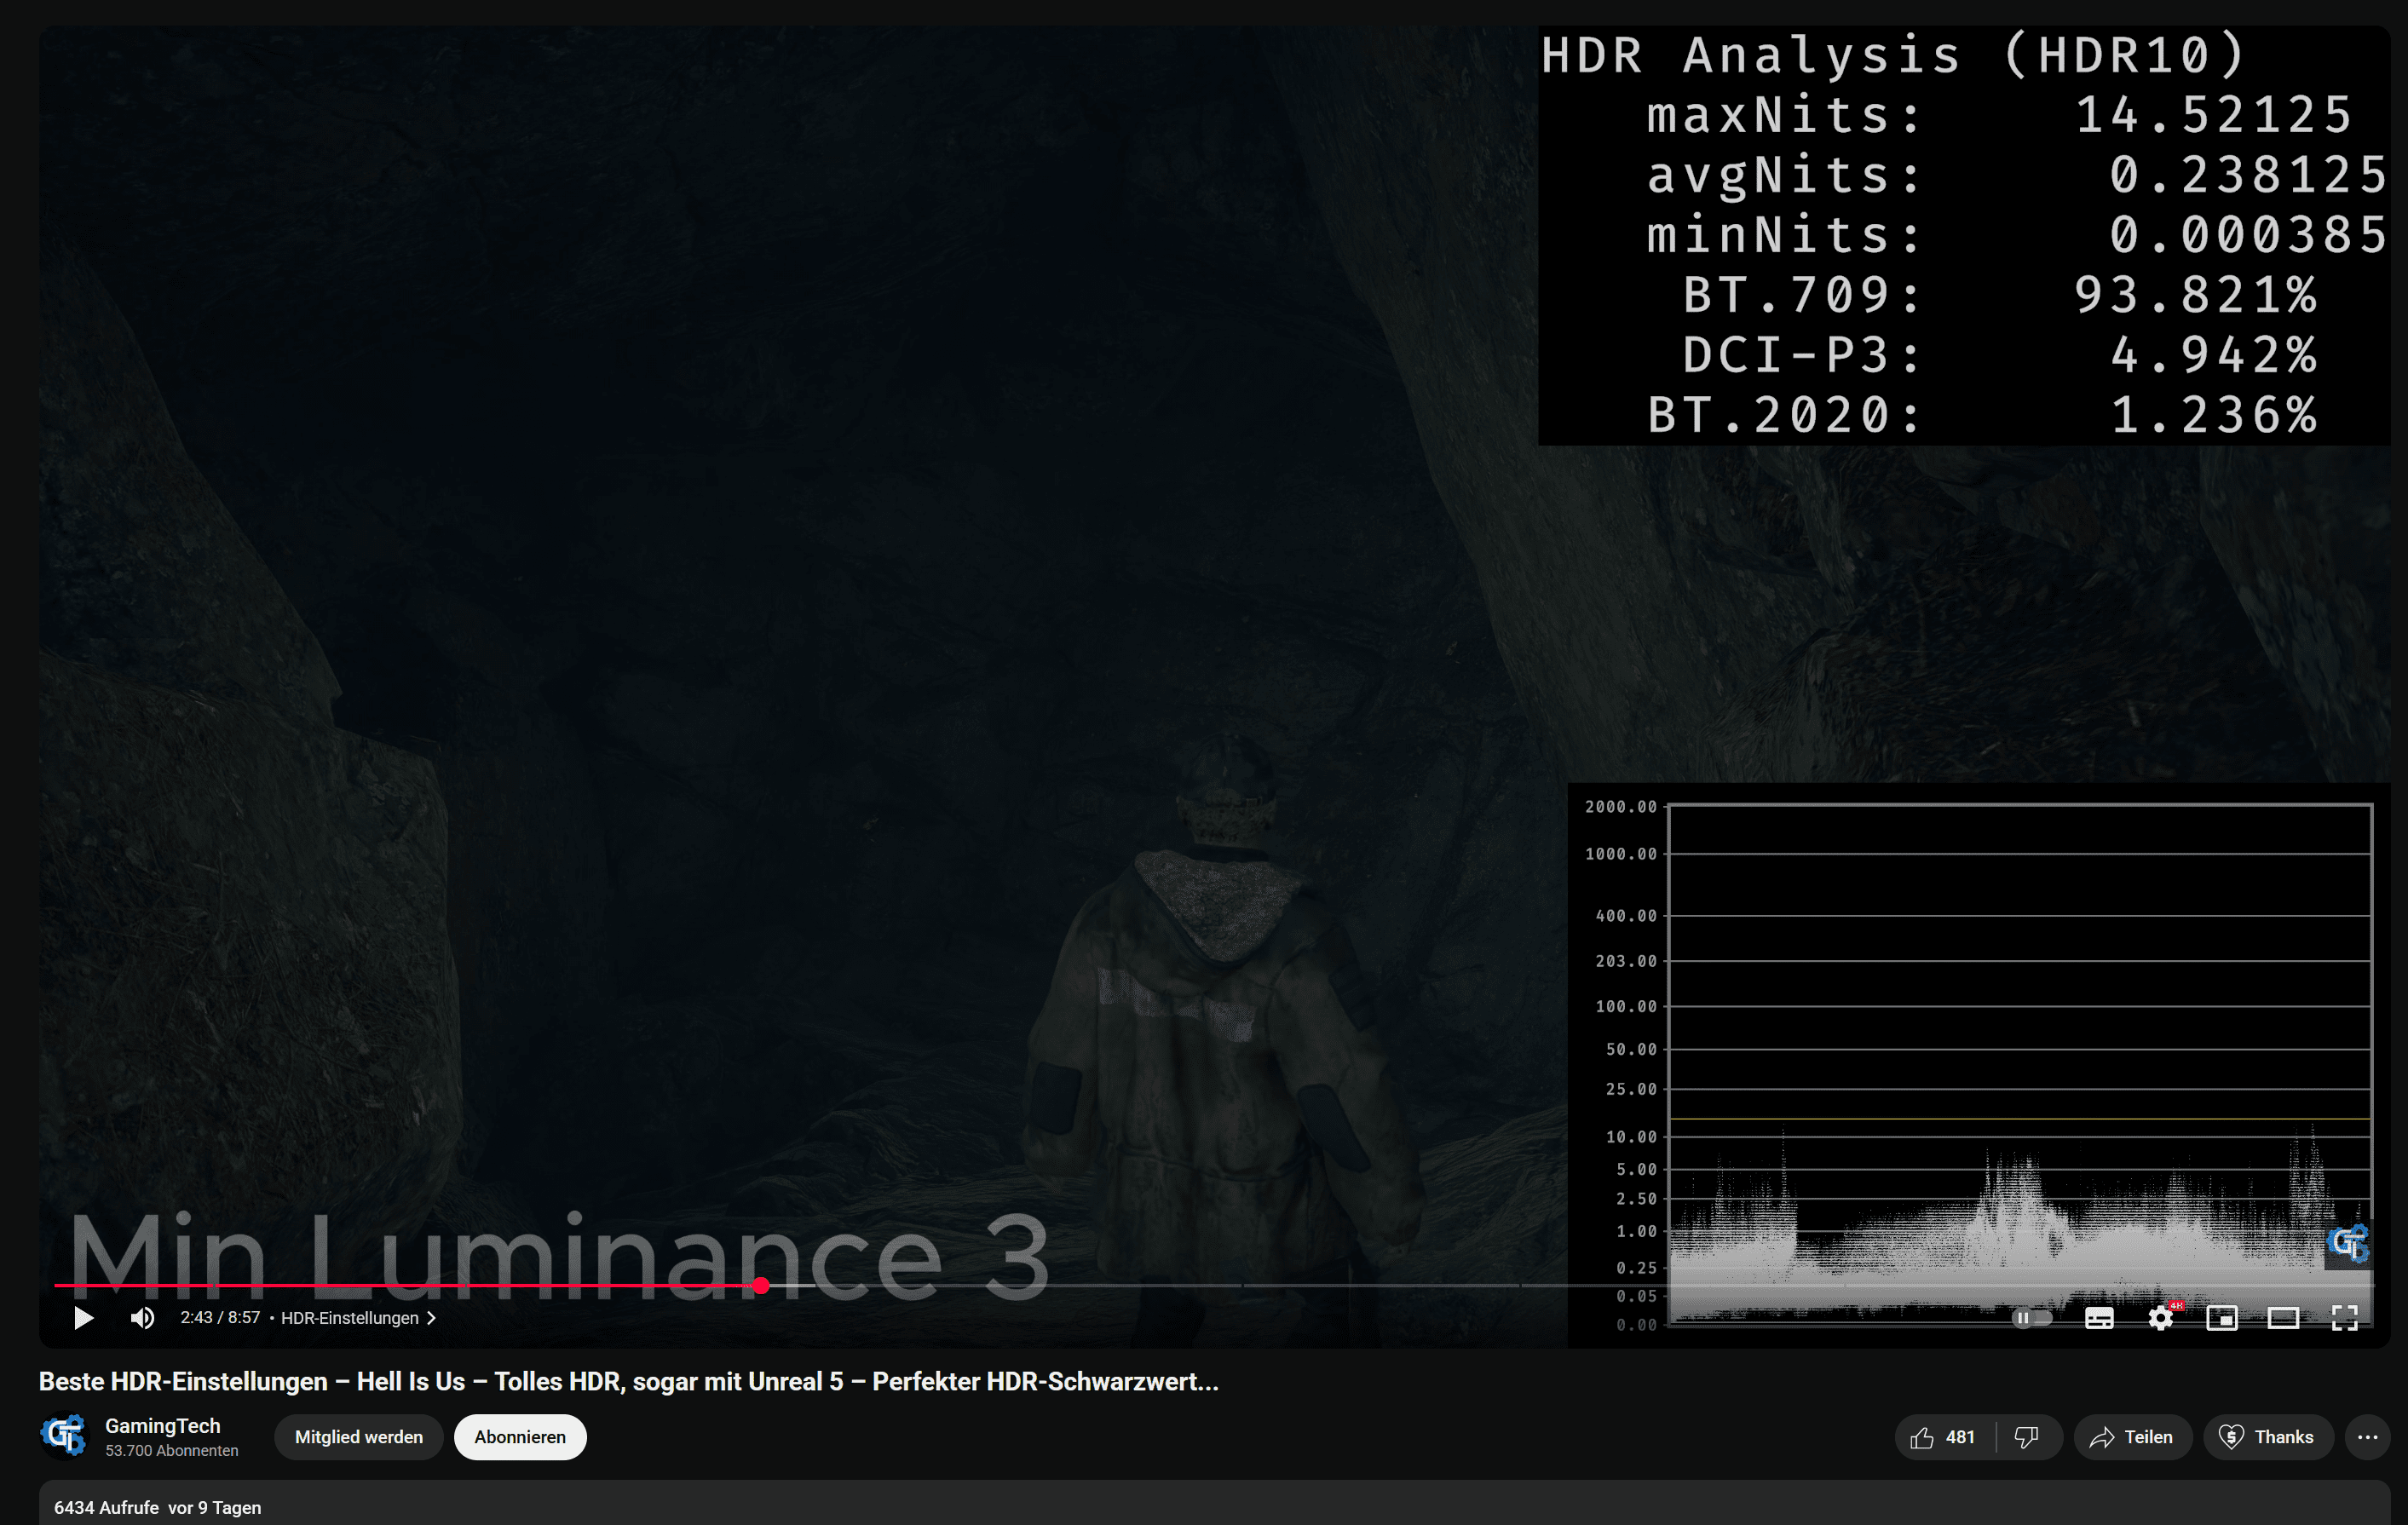The width and height of the screenshot is (2408, 1525).
Task: Enter fullscreen mode
Action: point(2344,1318)
